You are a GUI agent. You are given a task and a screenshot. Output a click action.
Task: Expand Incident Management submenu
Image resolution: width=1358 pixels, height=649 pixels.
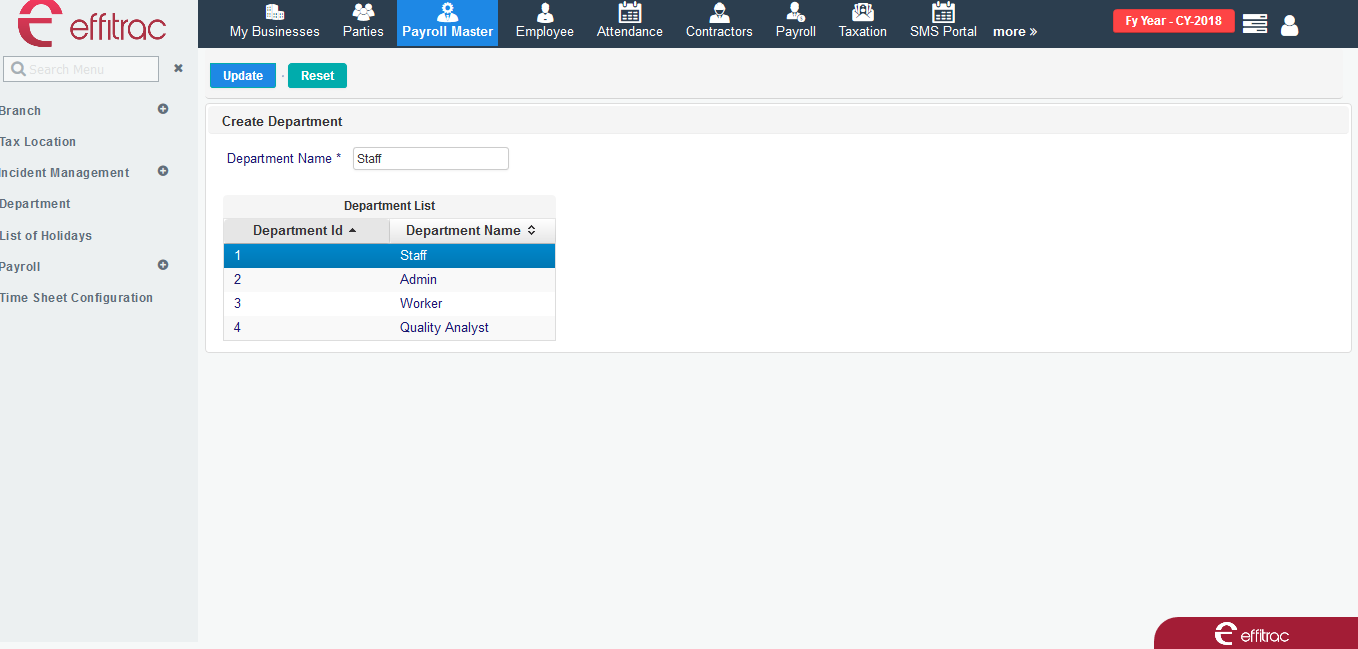tap(163, 171)
